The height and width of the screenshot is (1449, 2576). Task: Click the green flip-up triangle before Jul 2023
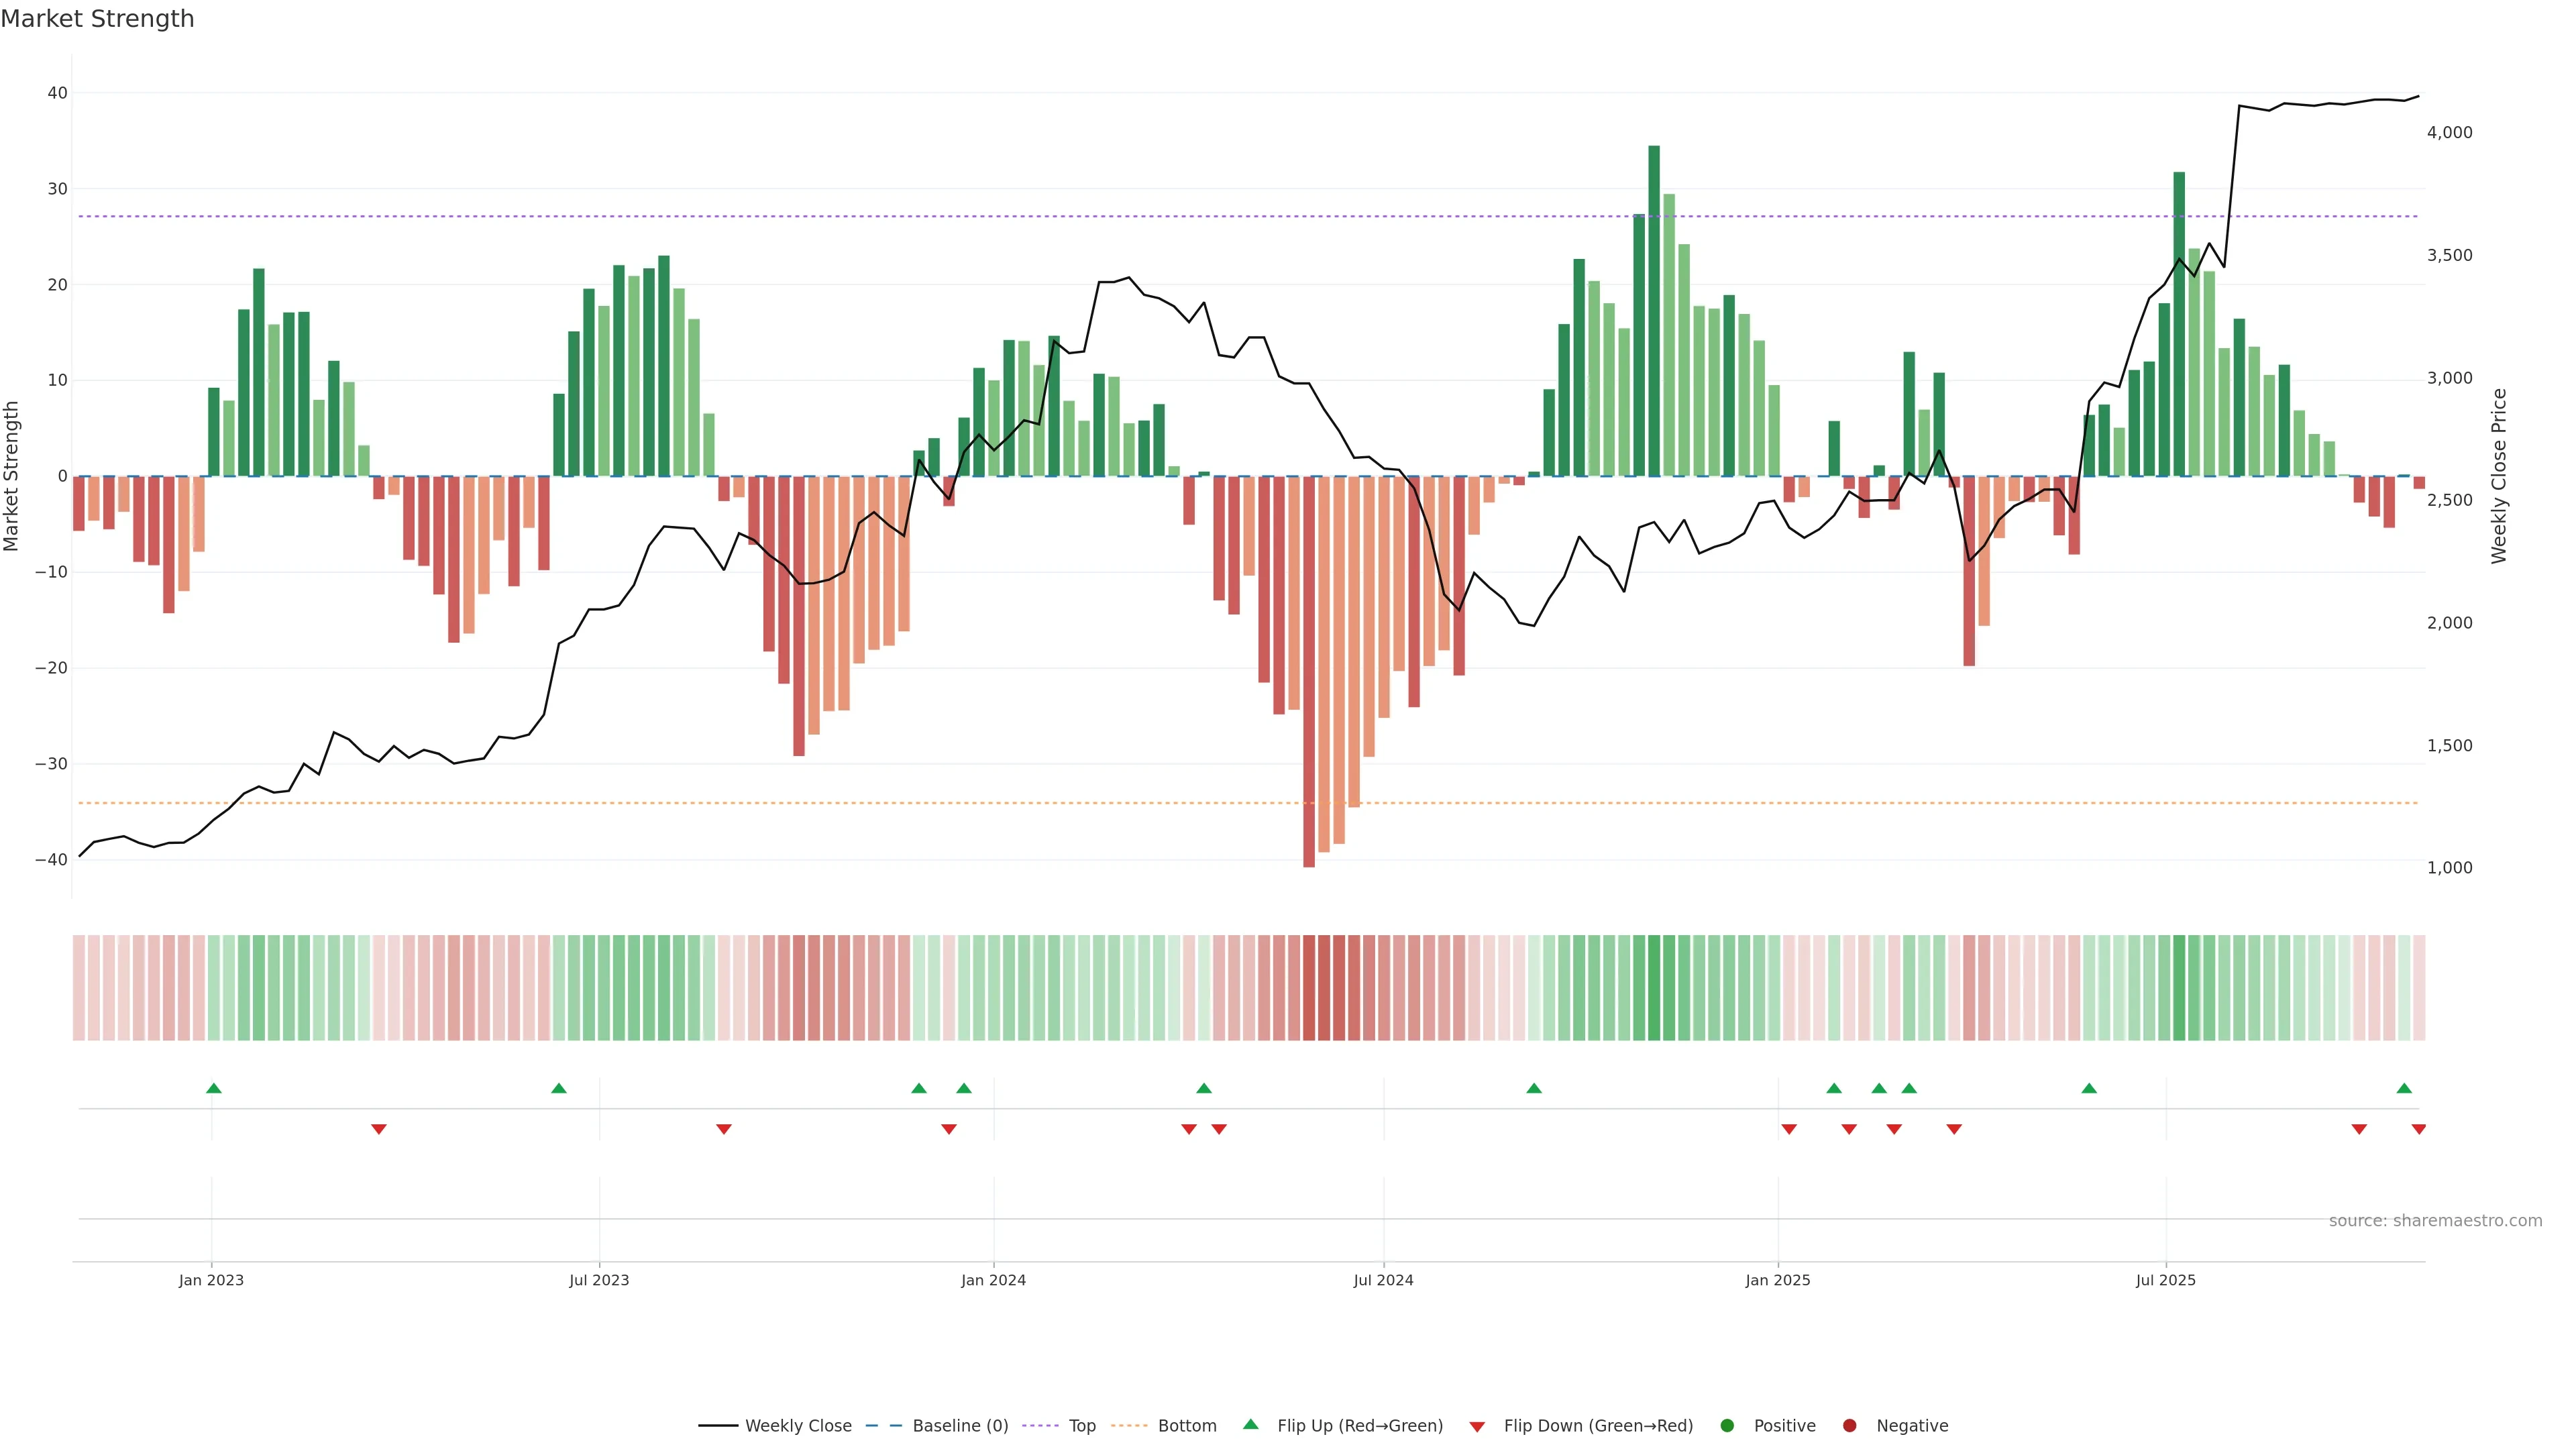pos(559,1088)
